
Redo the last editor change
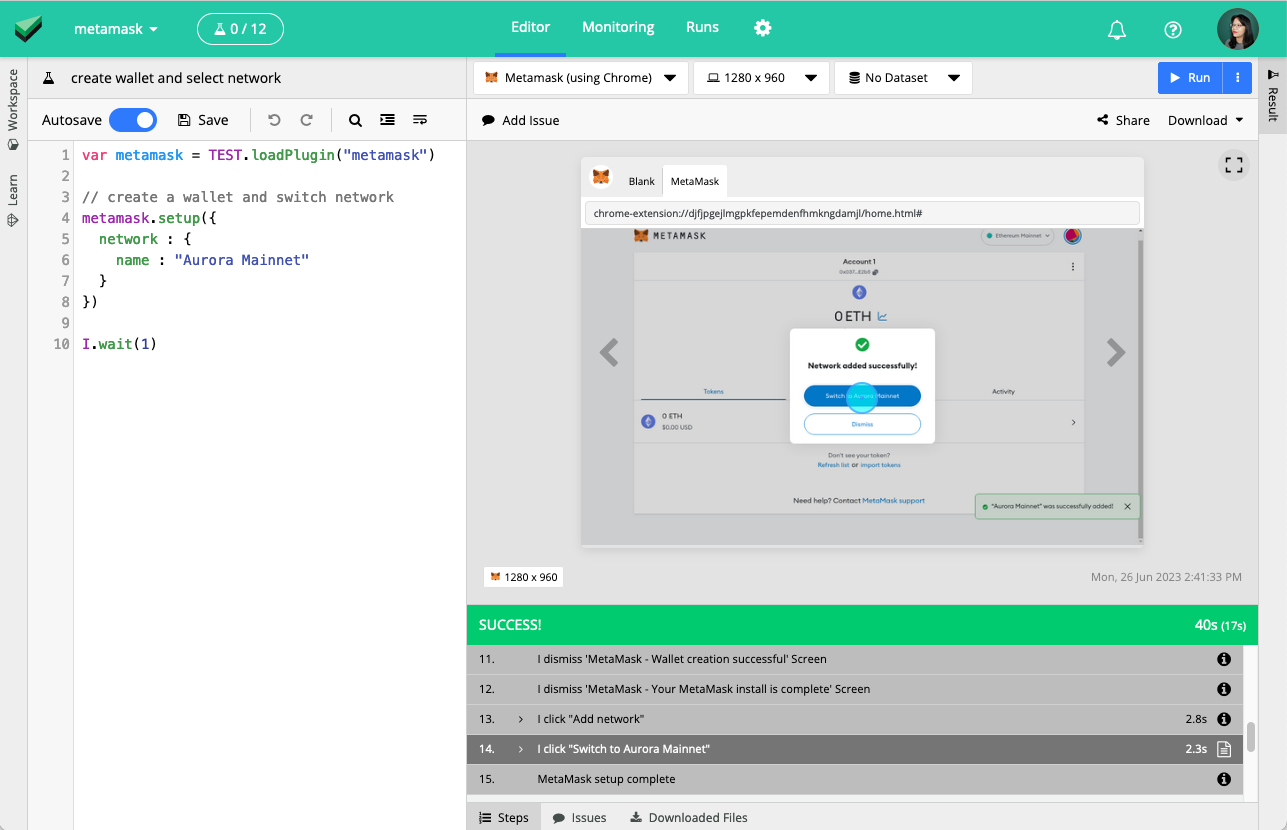pos(307,120)
